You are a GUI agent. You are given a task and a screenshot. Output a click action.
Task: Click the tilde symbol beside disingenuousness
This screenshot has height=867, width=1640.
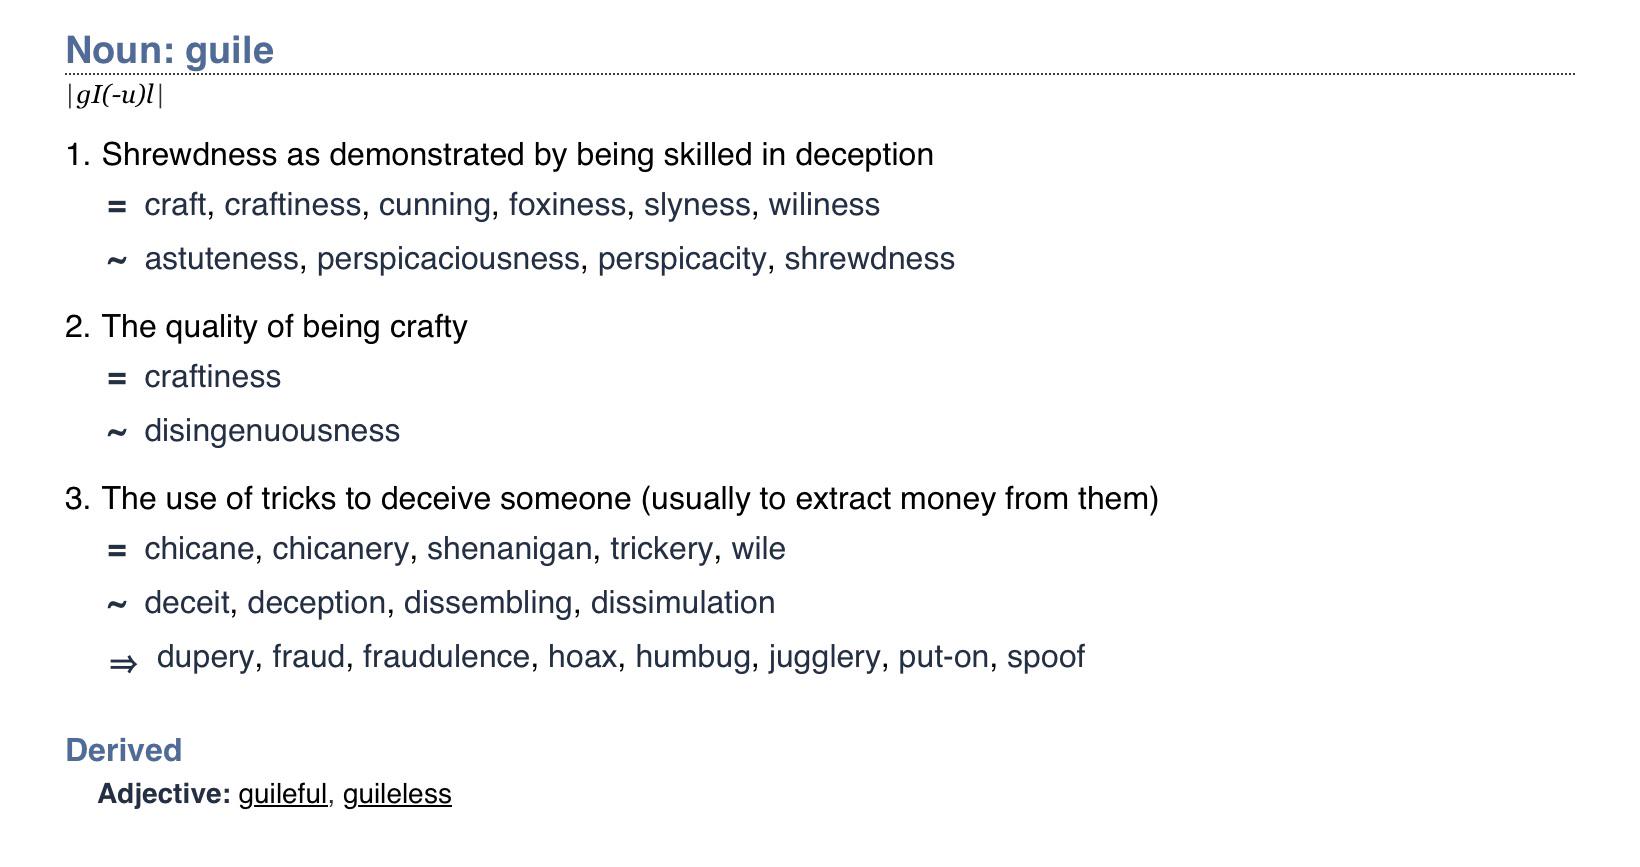point(117,433)
